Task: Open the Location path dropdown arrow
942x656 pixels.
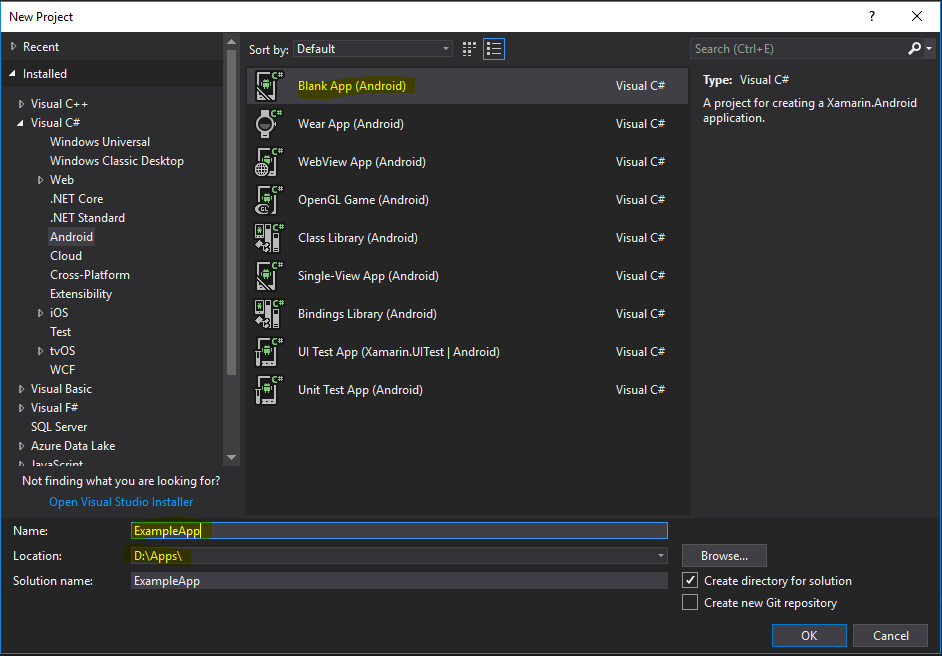Action: pos(660,556)
